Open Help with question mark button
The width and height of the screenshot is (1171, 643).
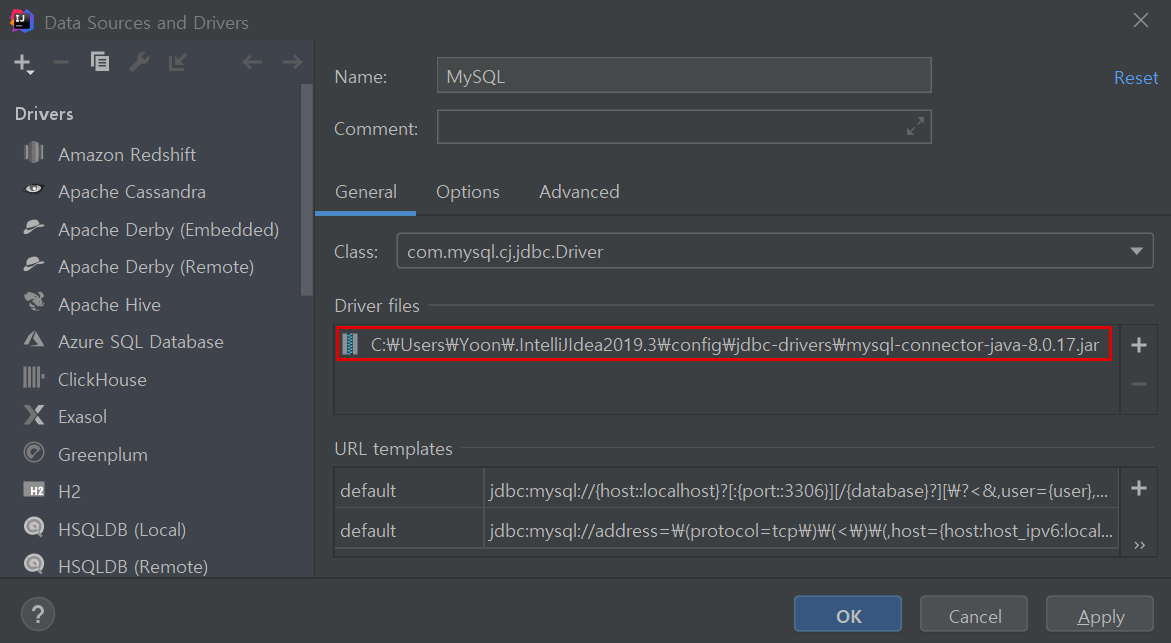[38, 614]
